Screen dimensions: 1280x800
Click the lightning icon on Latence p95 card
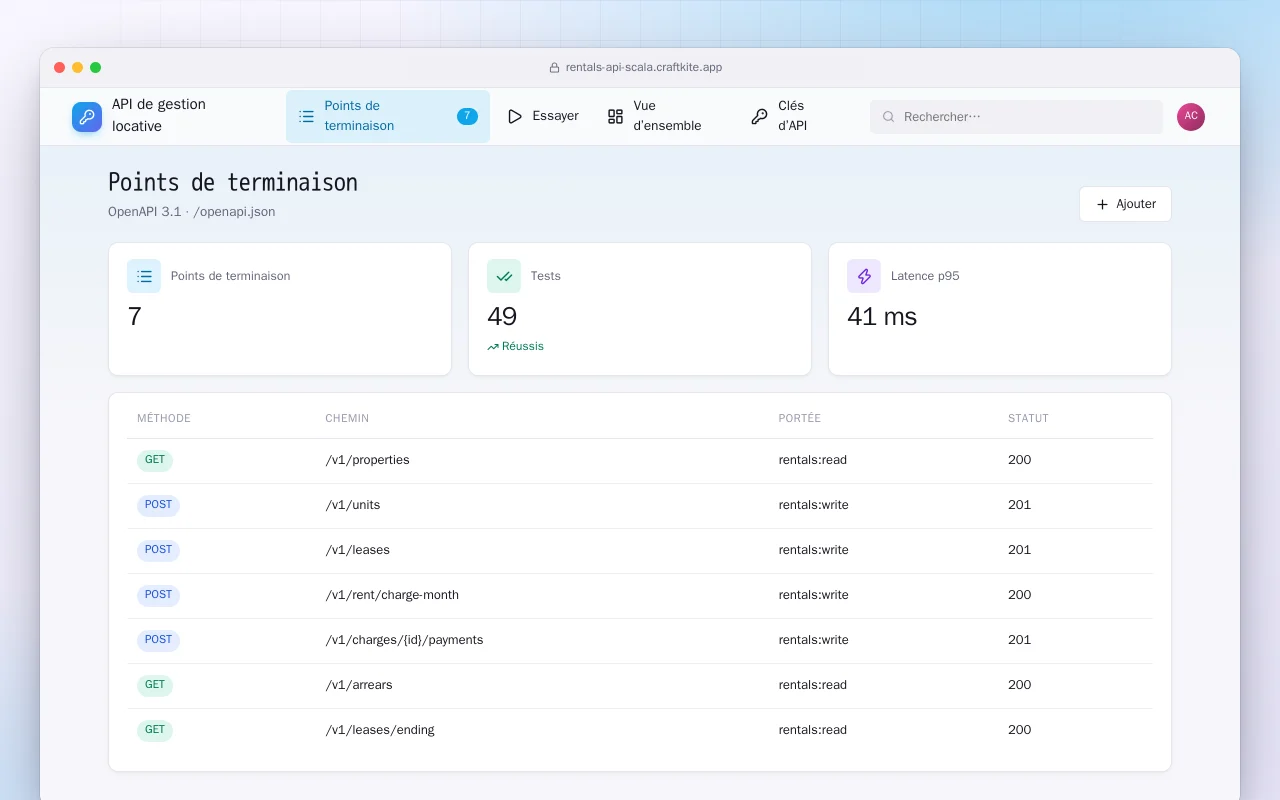864,276
